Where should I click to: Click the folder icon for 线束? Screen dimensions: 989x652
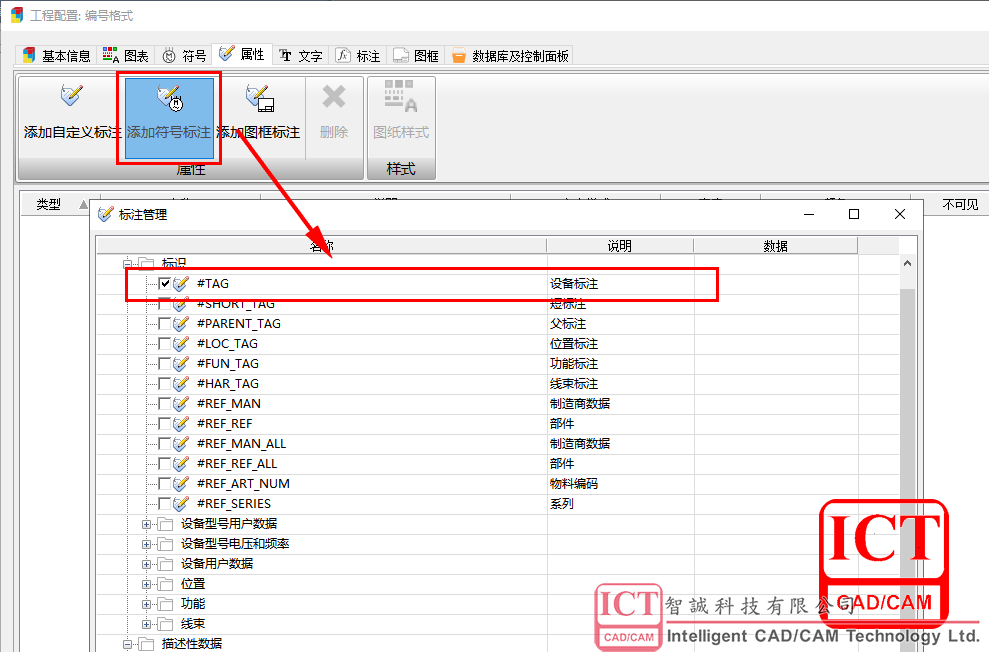tap(165, 624)
